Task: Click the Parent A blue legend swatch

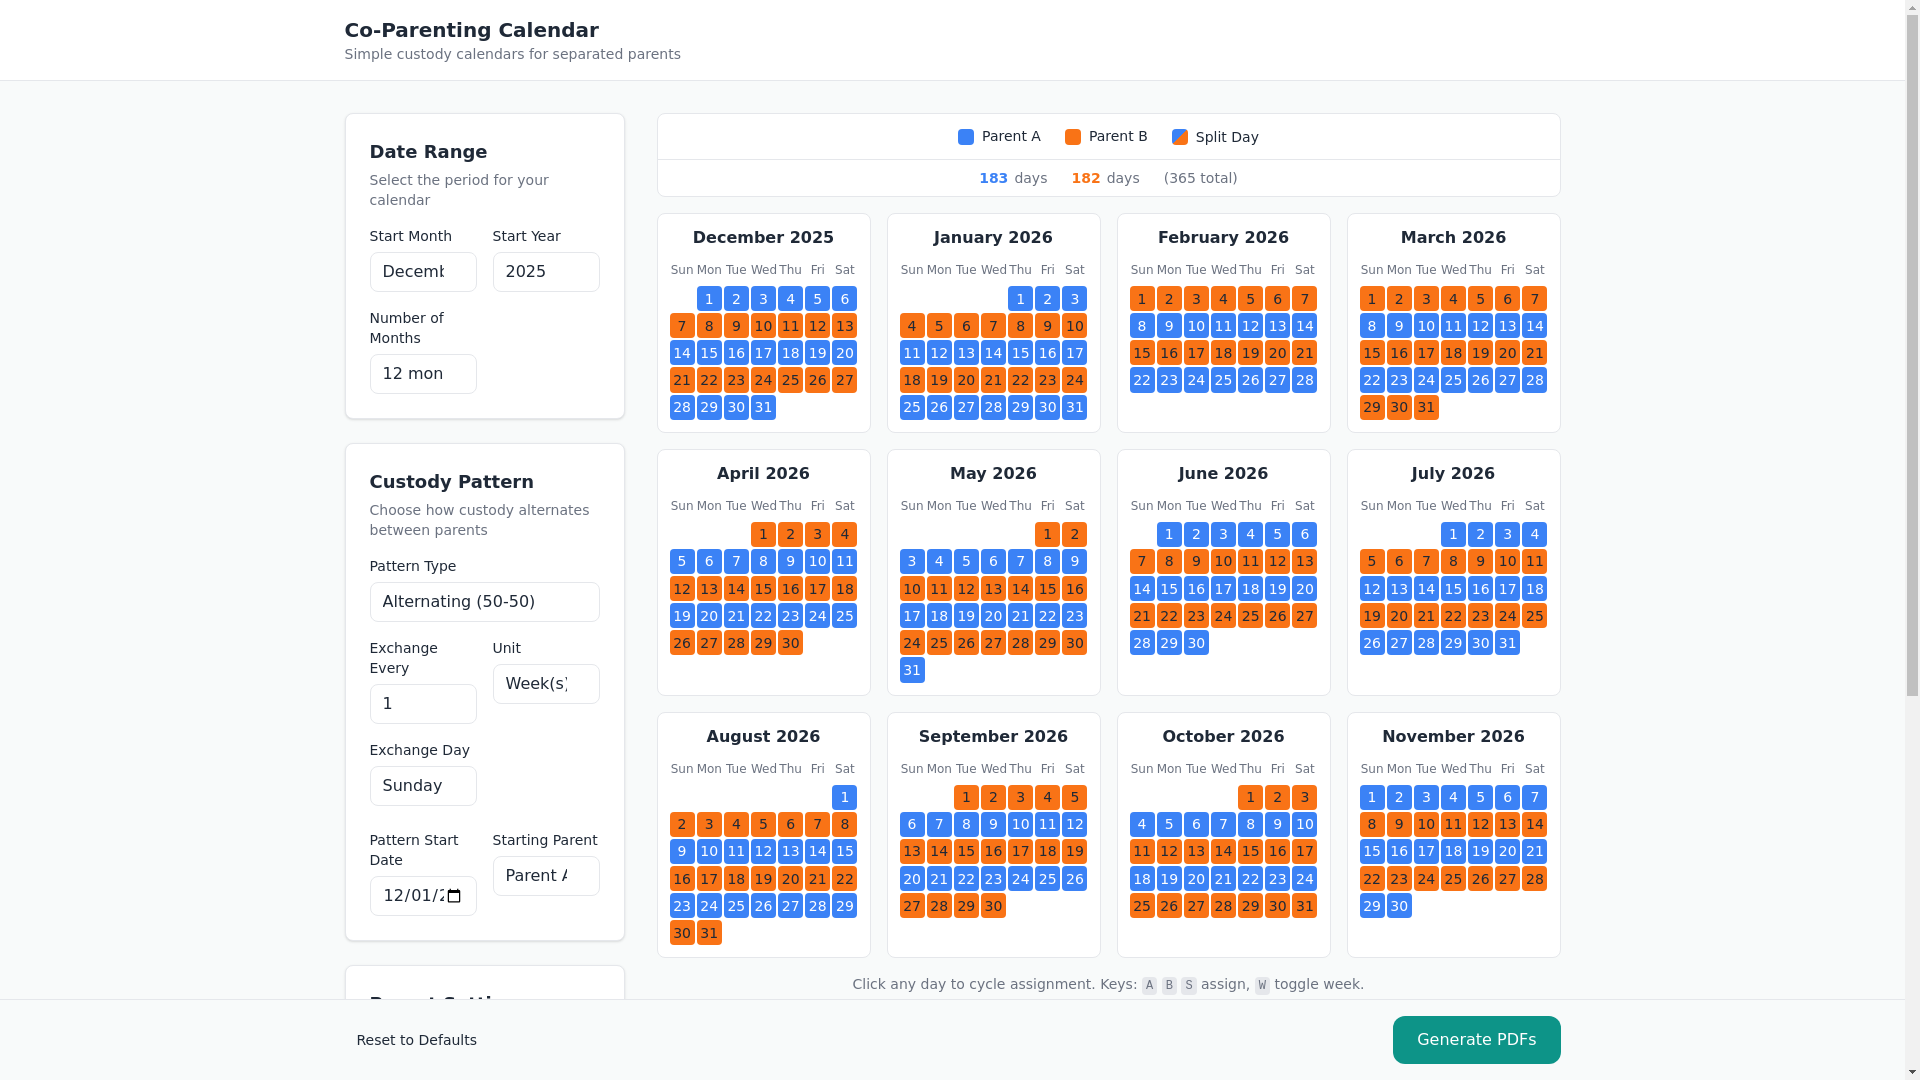Action: pyautogui.click(x=965, y=137)
